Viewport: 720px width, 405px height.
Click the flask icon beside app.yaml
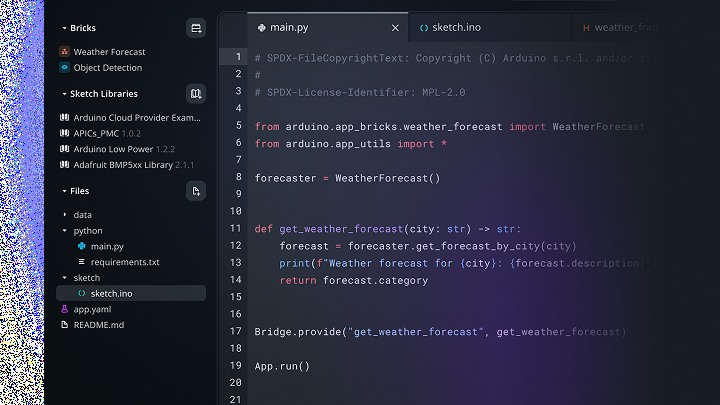[x=64, y=309]
